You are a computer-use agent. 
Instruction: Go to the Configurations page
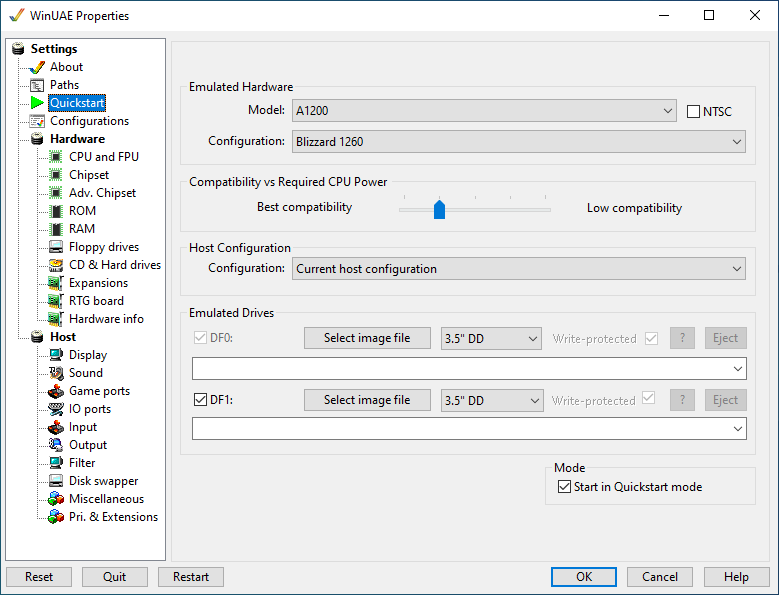(90, 121)
